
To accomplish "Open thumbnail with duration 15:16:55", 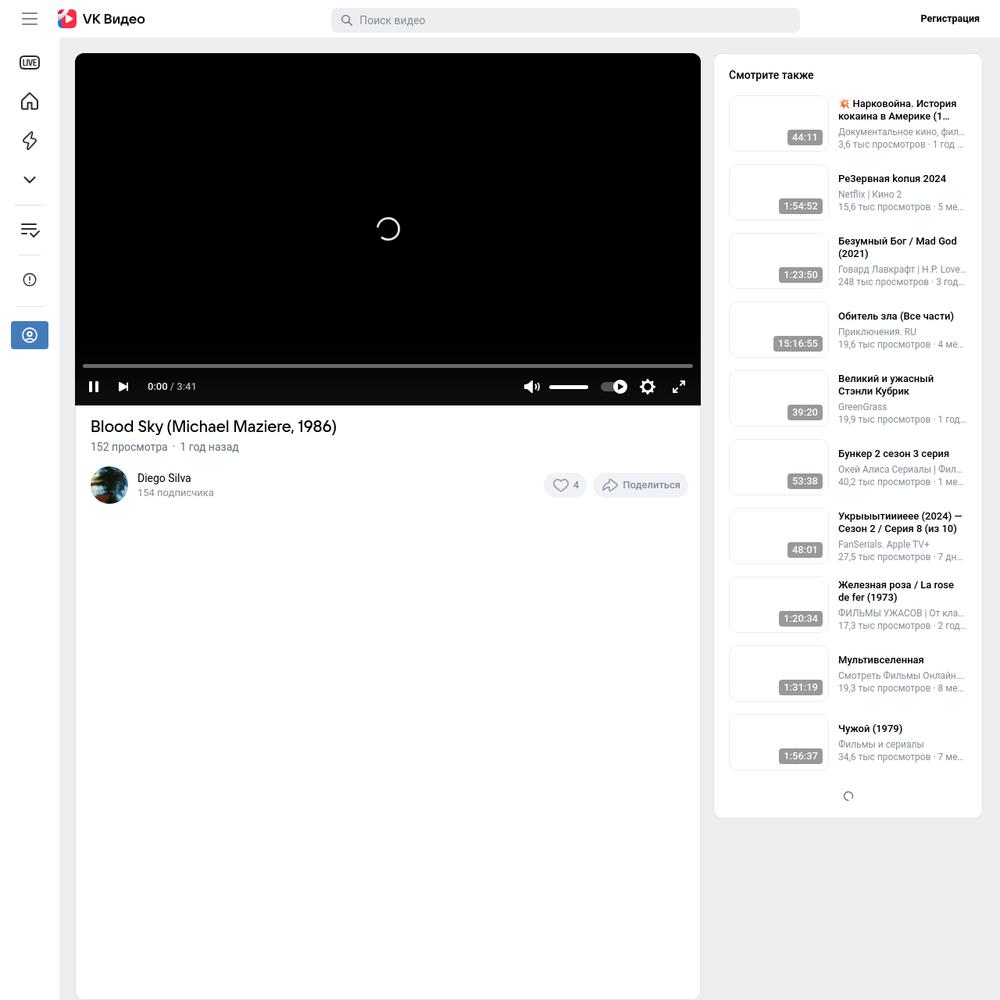I will 779,330.
